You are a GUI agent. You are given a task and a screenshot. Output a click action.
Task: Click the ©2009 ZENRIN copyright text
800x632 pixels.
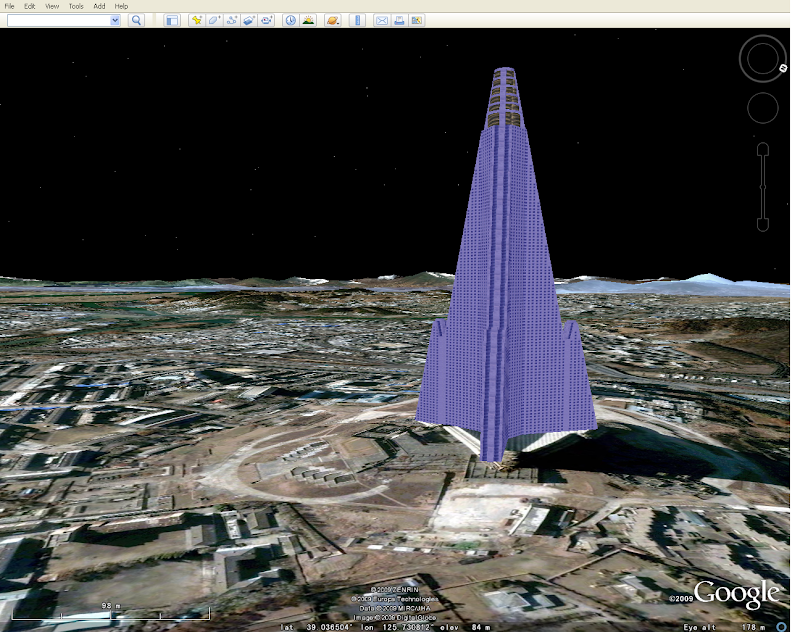tap(394, 590)
